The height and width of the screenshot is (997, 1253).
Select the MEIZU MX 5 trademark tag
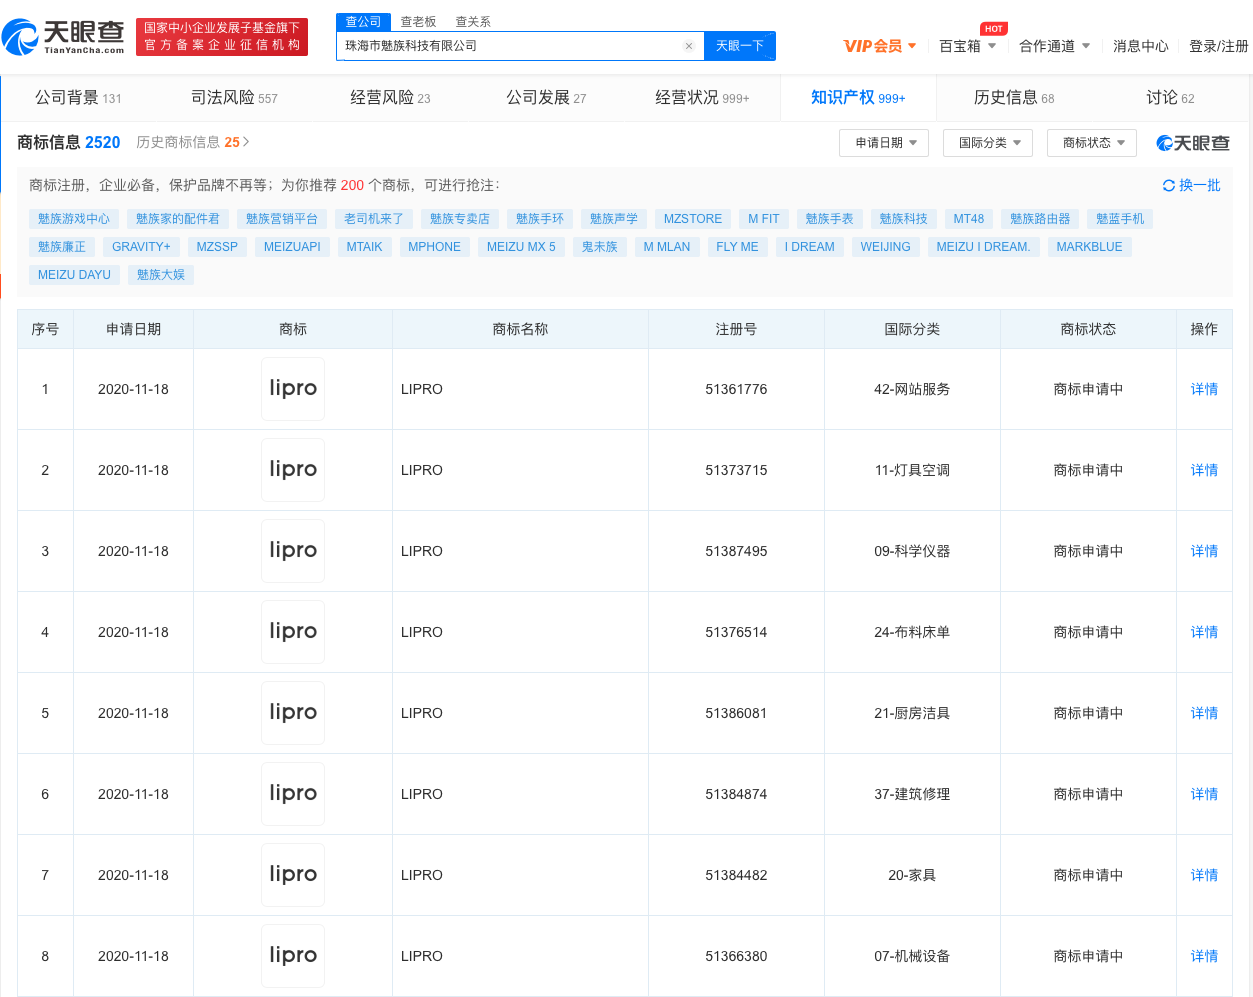tap(521, 246)
